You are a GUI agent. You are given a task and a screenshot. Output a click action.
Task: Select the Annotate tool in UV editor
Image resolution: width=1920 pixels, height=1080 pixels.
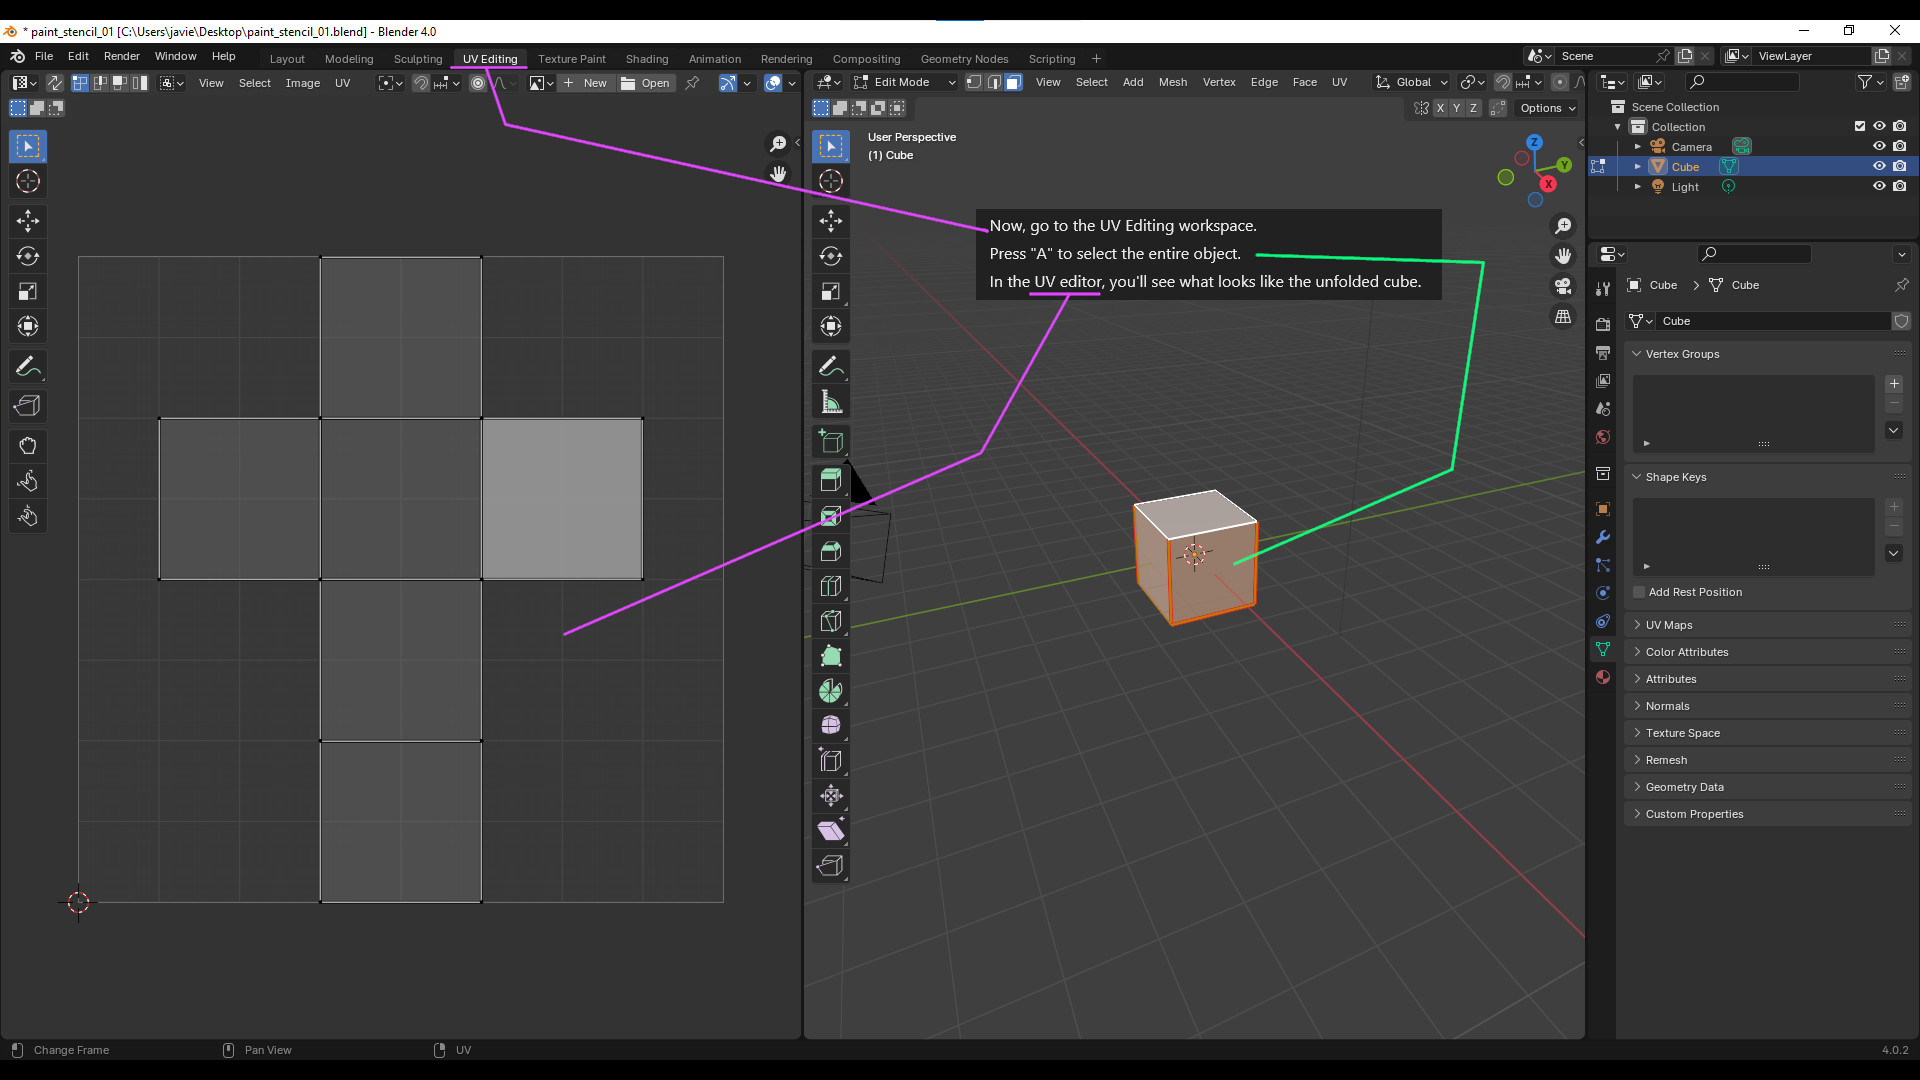(28, 367)
